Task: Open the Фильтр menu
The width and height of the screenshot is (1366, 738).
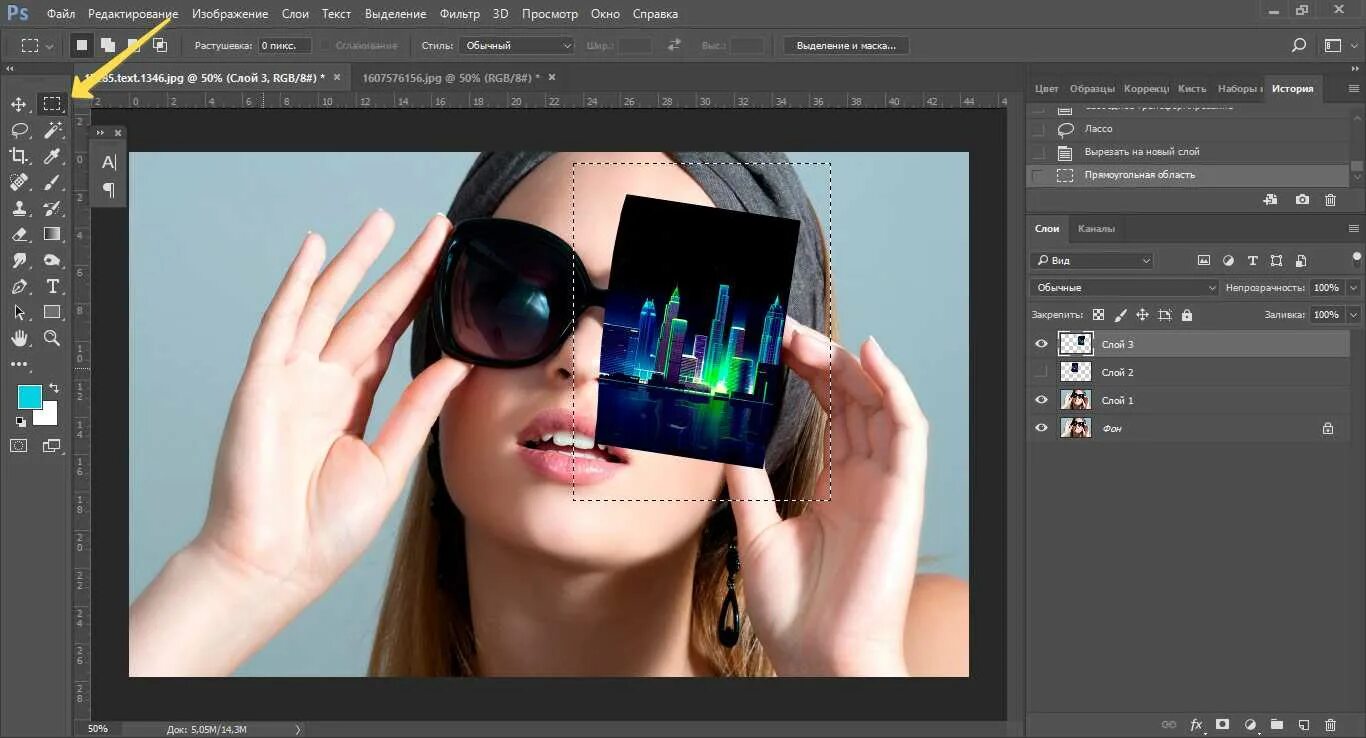Action: click(460, 14)
